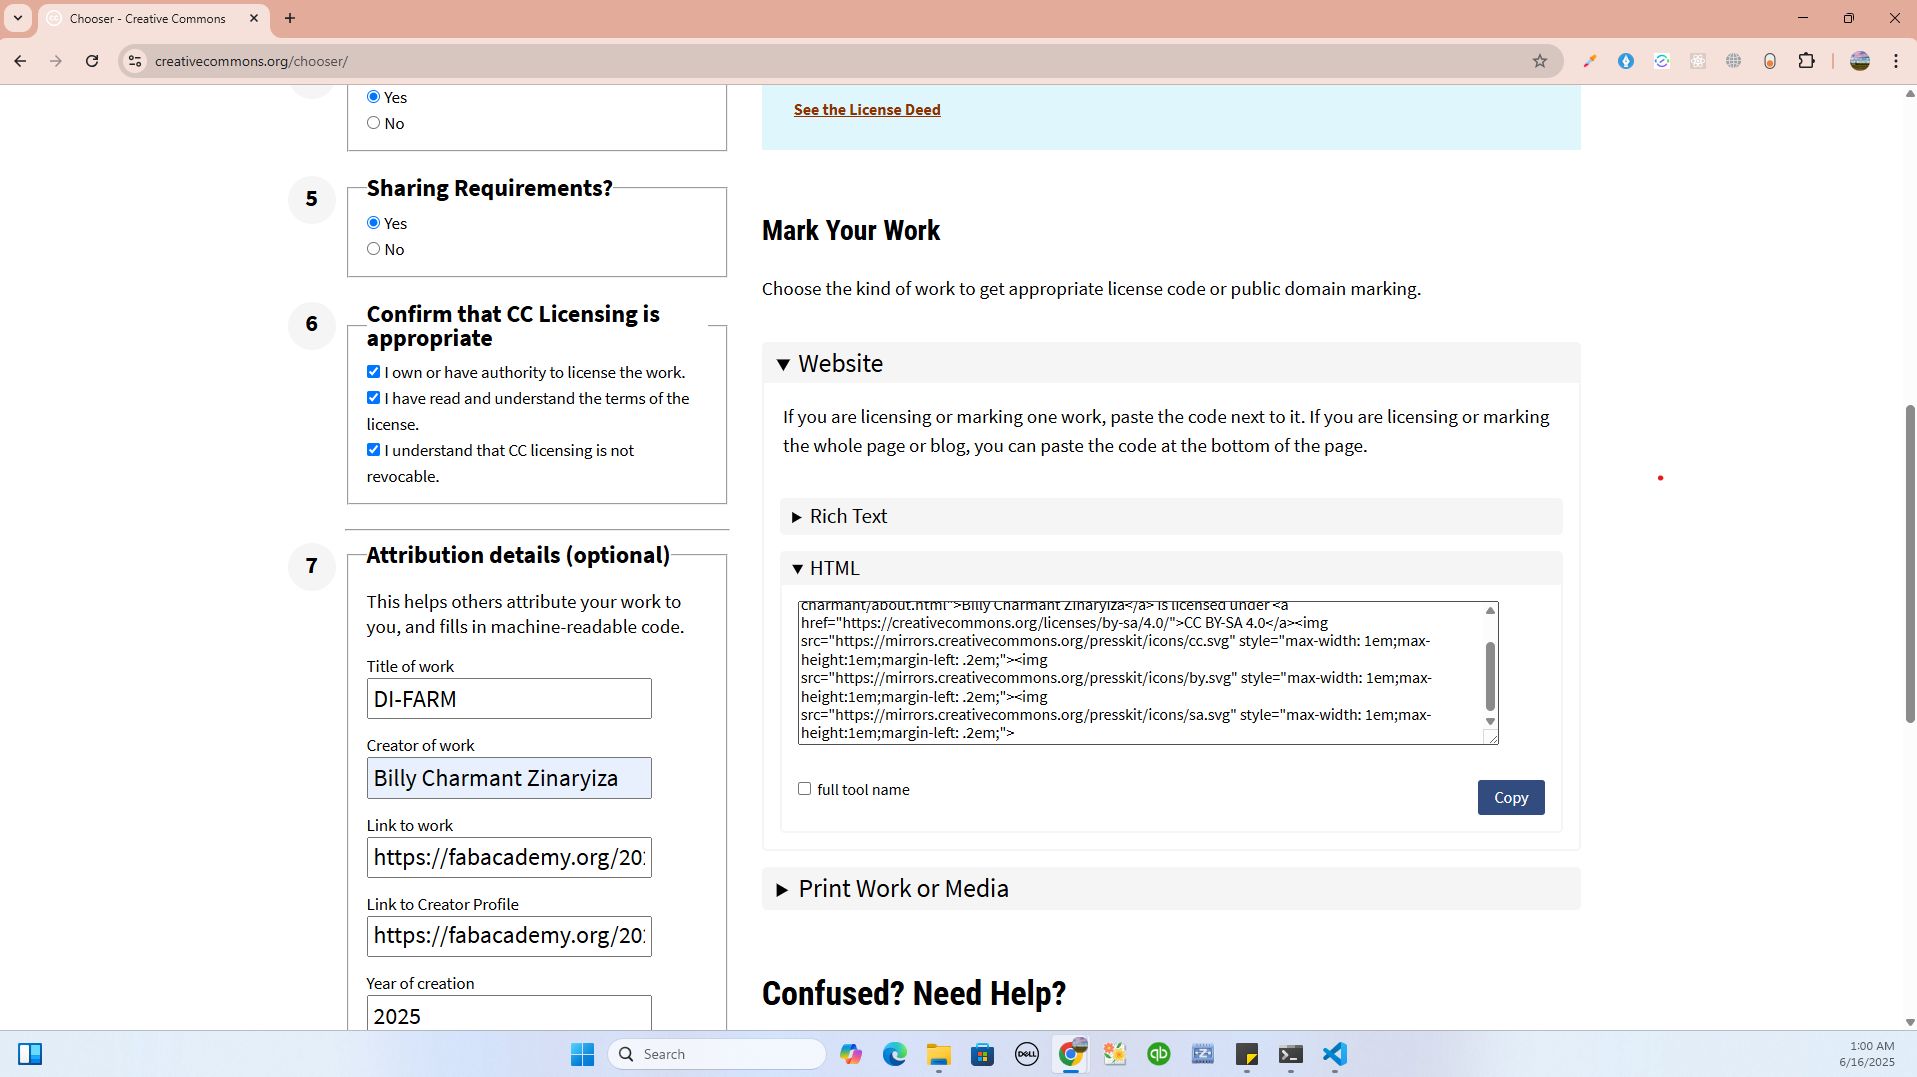The height and width of the screenshot is (1077, 1917).
Task: Click the page scrollbar down arrow
Action: coord(1909,1022)
